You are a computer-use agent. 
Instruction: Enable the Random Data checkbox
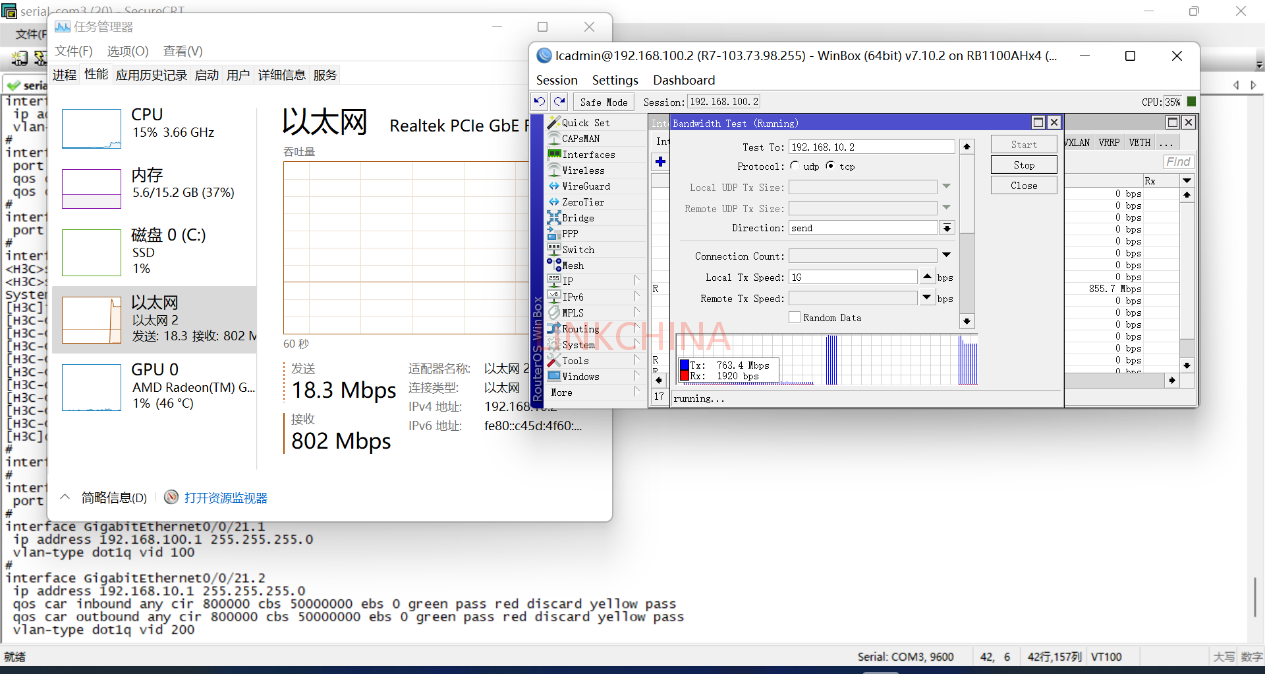[x=795, y=317]
